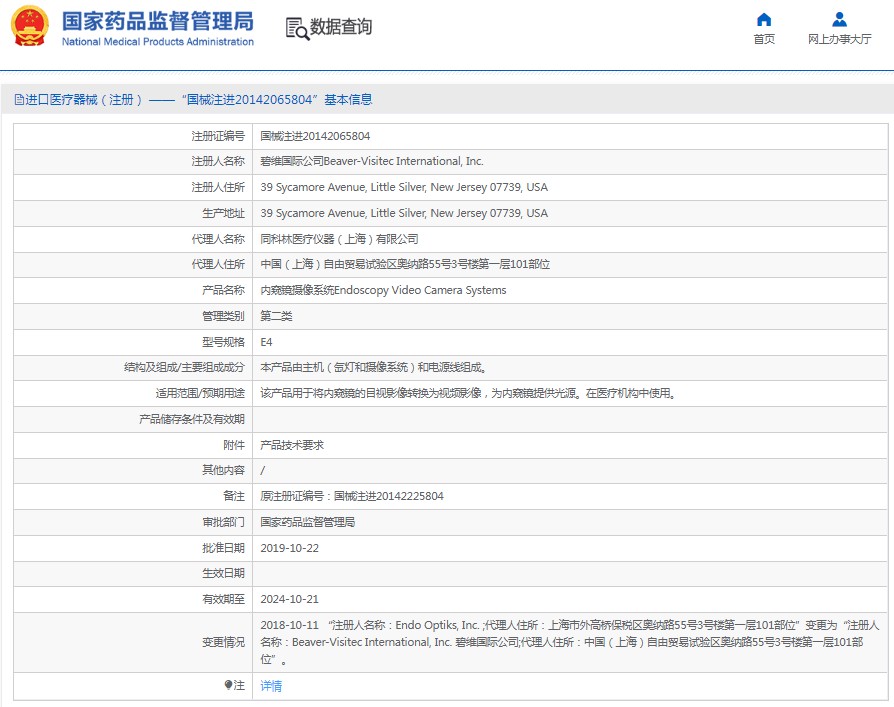Viewport: 894px width, 707px height.
Task: Click the lightbulb icon beside 注
Action: click(228, 685)
